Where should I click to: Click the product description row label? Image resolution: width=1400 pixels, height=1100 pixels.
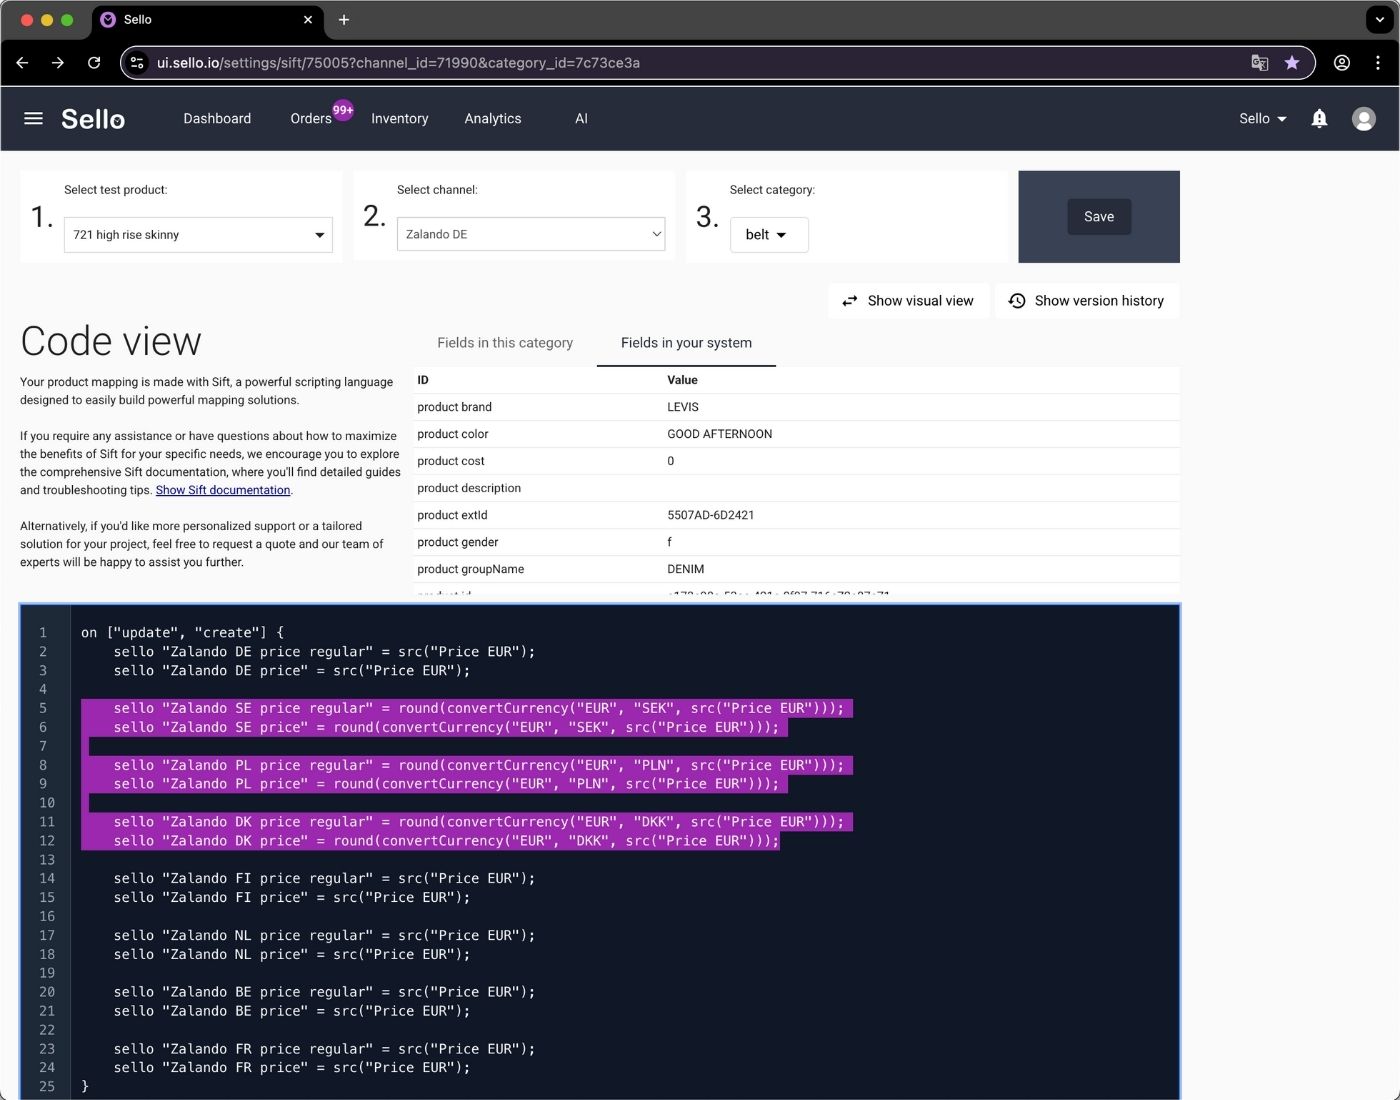pos(469,488)
